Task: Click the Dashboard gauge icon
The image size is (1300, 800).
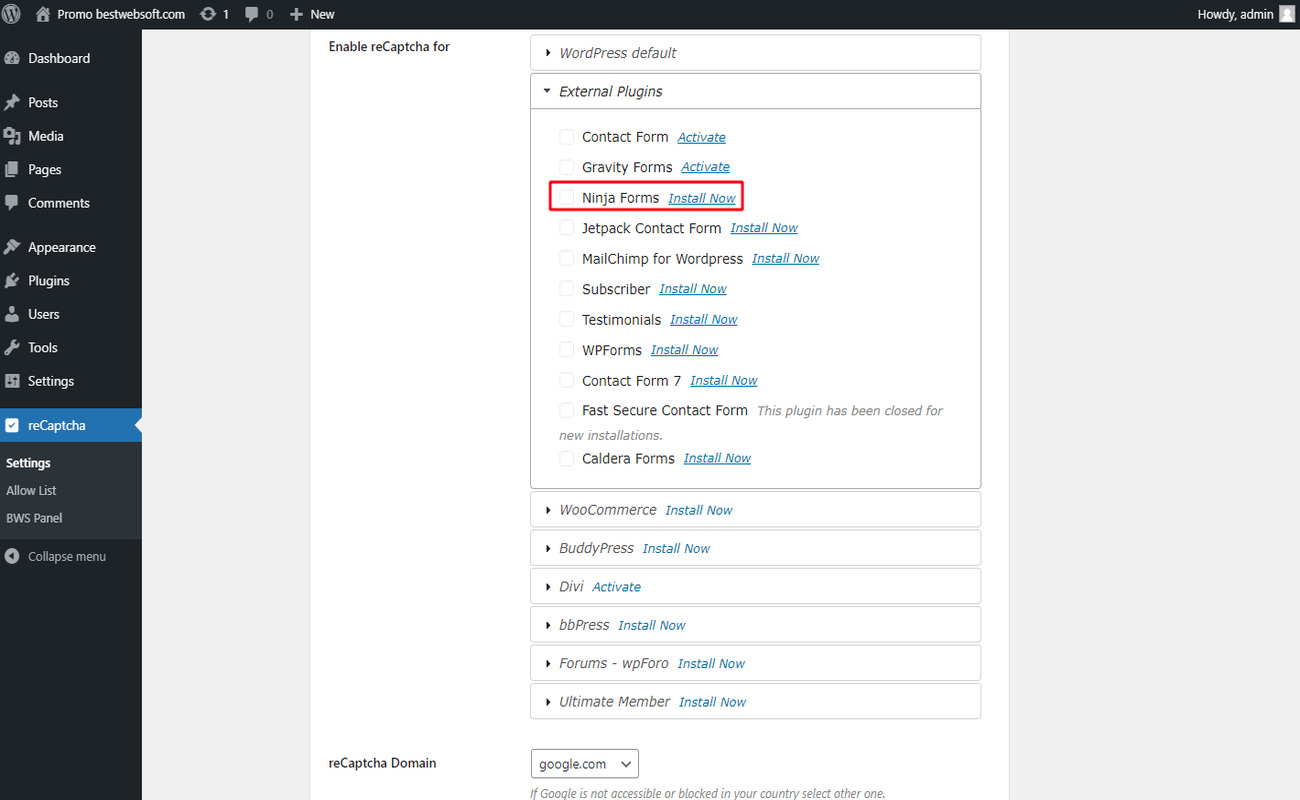Action: point(12,58)
